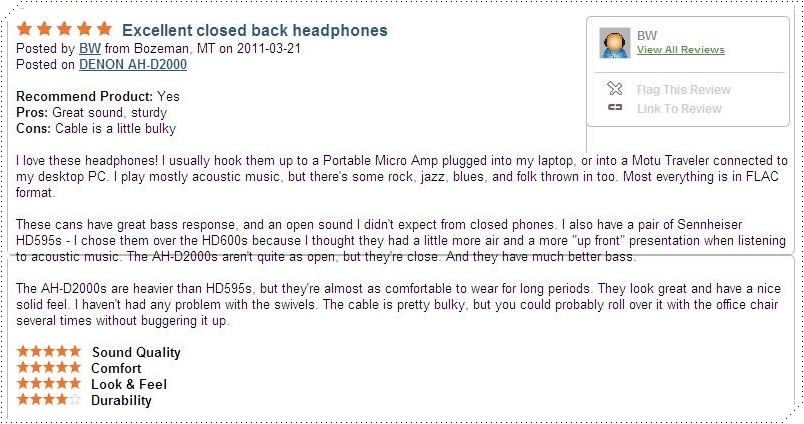Click the Cons line text
The image size is (804, 424).
(96, 128)
